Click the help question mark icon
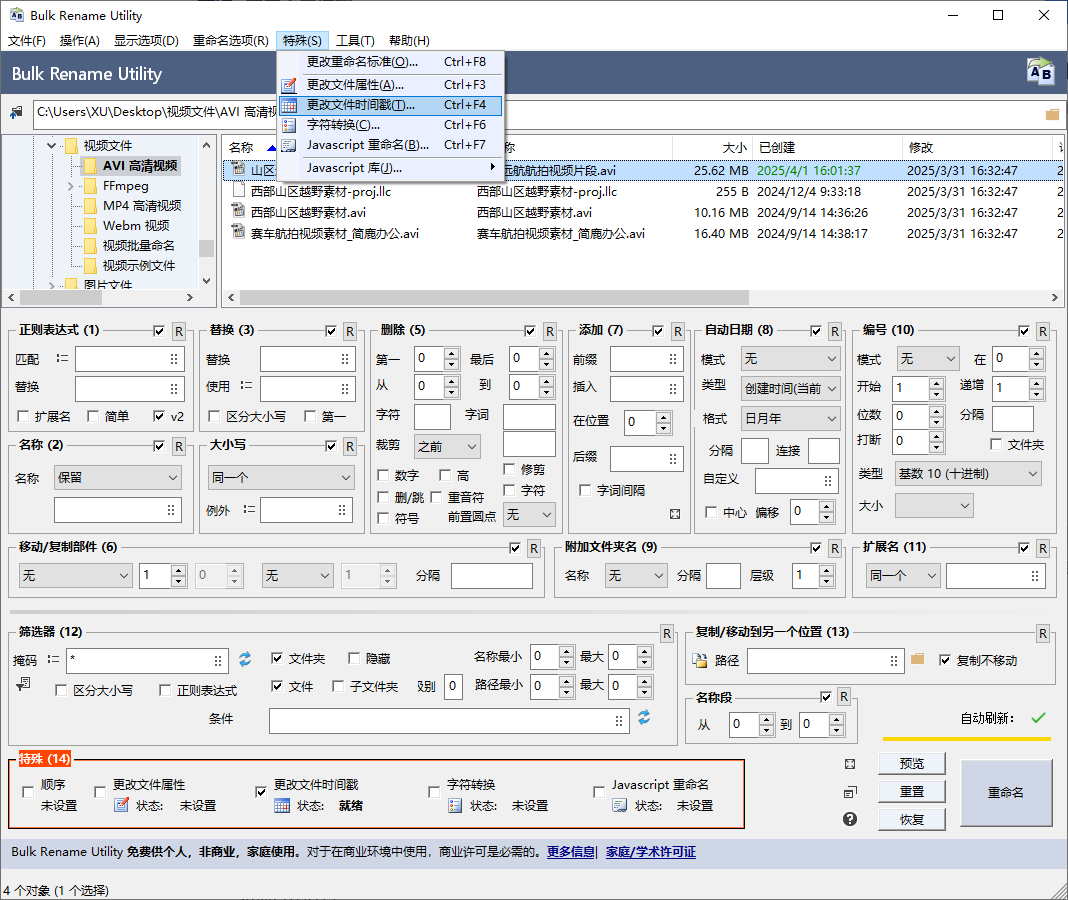This screenshot has width=1068, height=900. (850, 819)
